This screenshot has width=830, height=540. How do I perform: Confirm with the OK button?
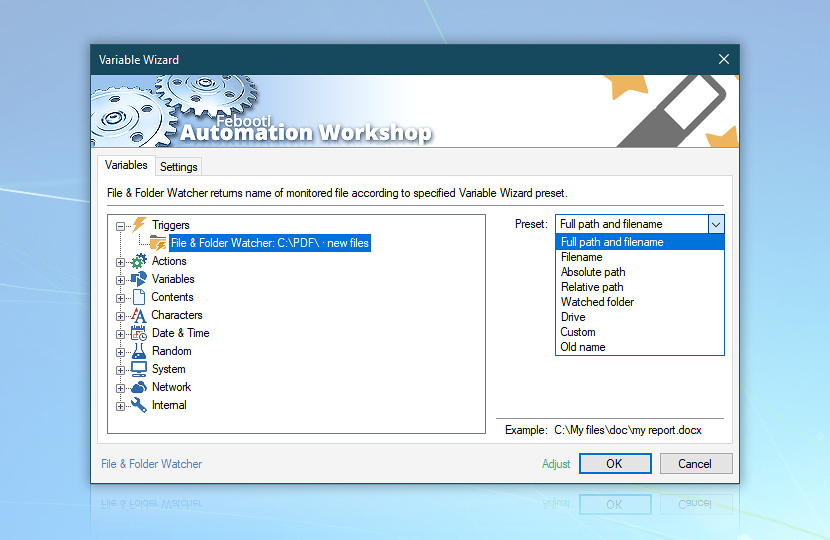[x=615, y=464]
